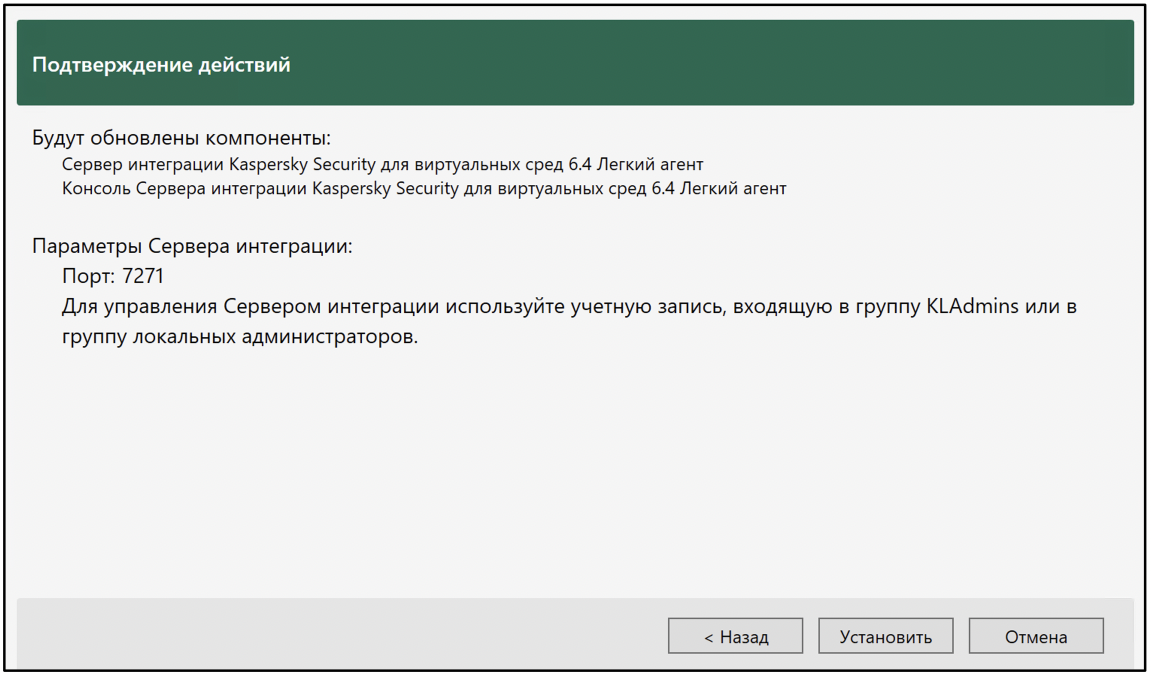
Task: Click the text группу локальных администраторов
Action: pos(239,338)
